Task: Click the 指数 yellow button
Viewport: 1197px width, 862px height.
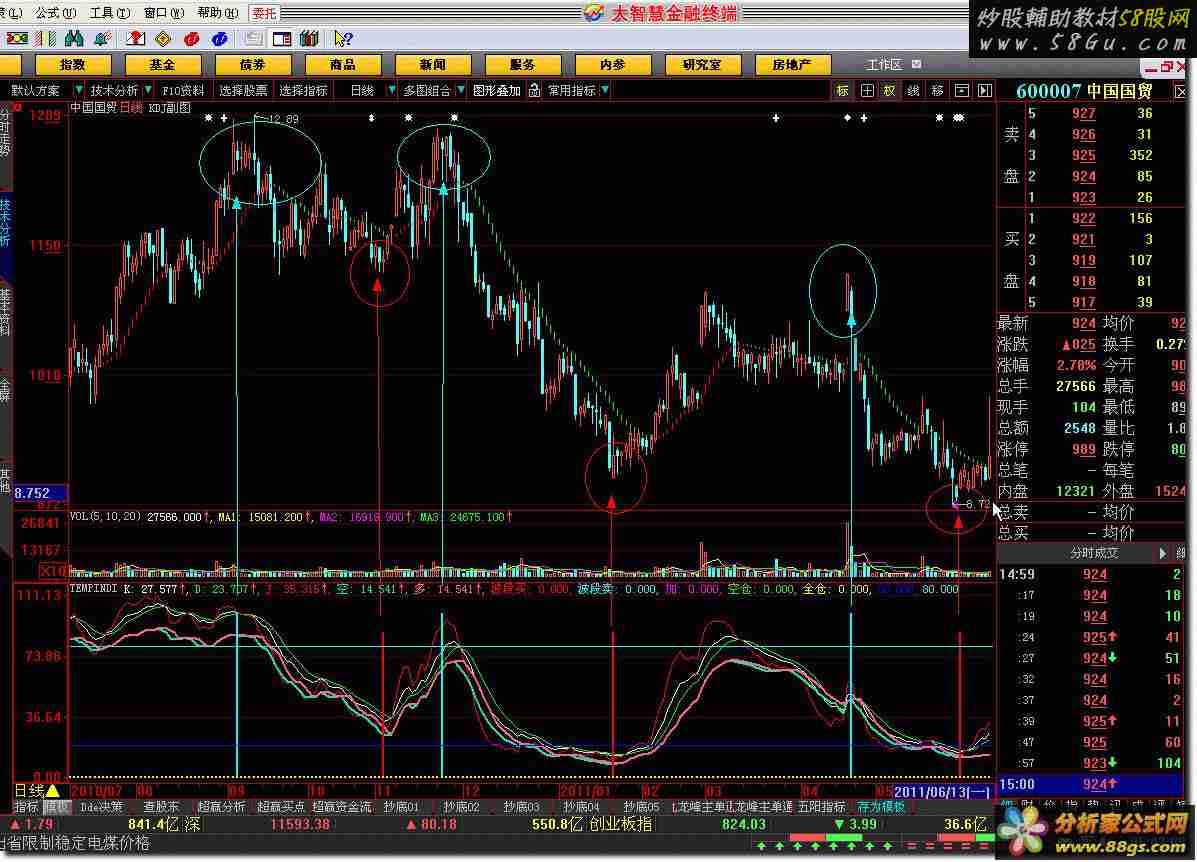Action: pyautogui.click(x=73, y=65)
